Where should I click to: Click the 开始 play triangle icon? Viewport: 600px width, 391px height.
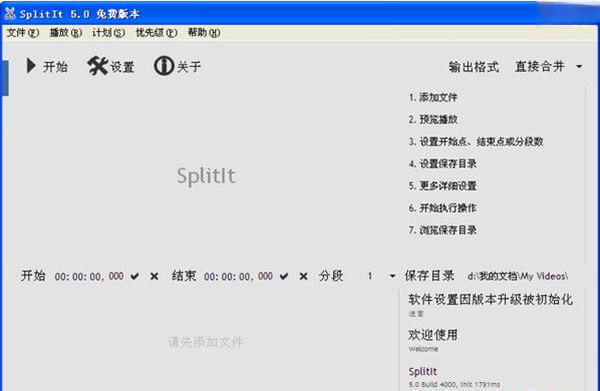click(x=31, y=66)
